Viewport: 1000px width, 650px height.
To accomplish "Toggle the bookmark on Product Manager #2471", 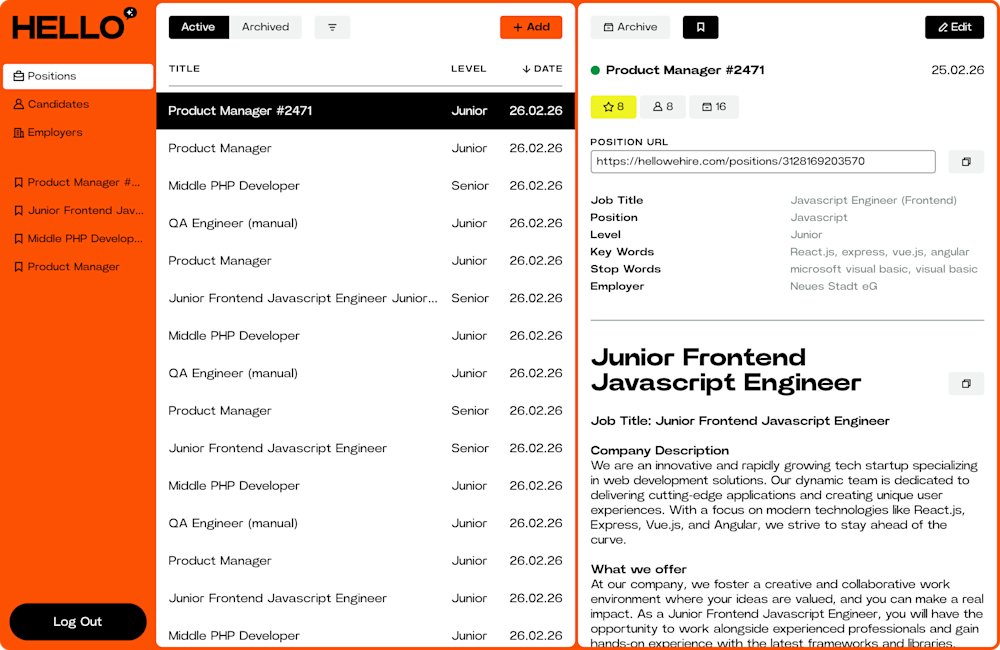I will coord(700,27).
